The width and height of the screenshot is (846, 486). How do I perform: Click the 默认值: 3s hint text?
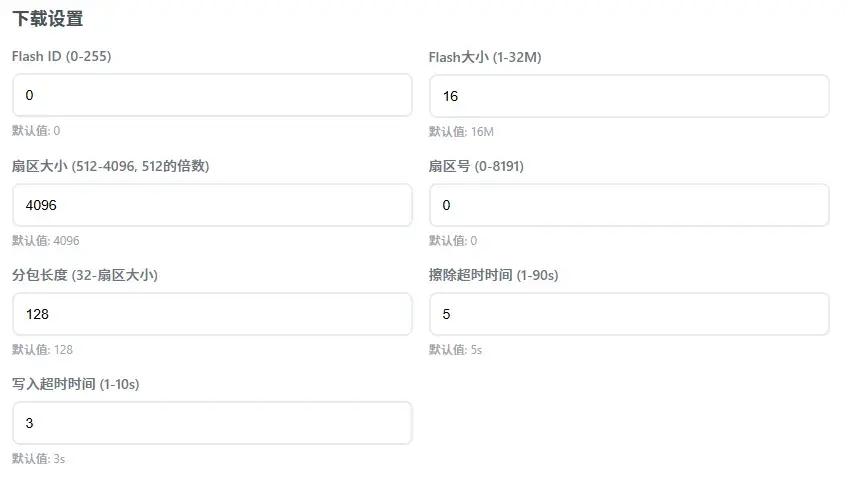(39, 459)
